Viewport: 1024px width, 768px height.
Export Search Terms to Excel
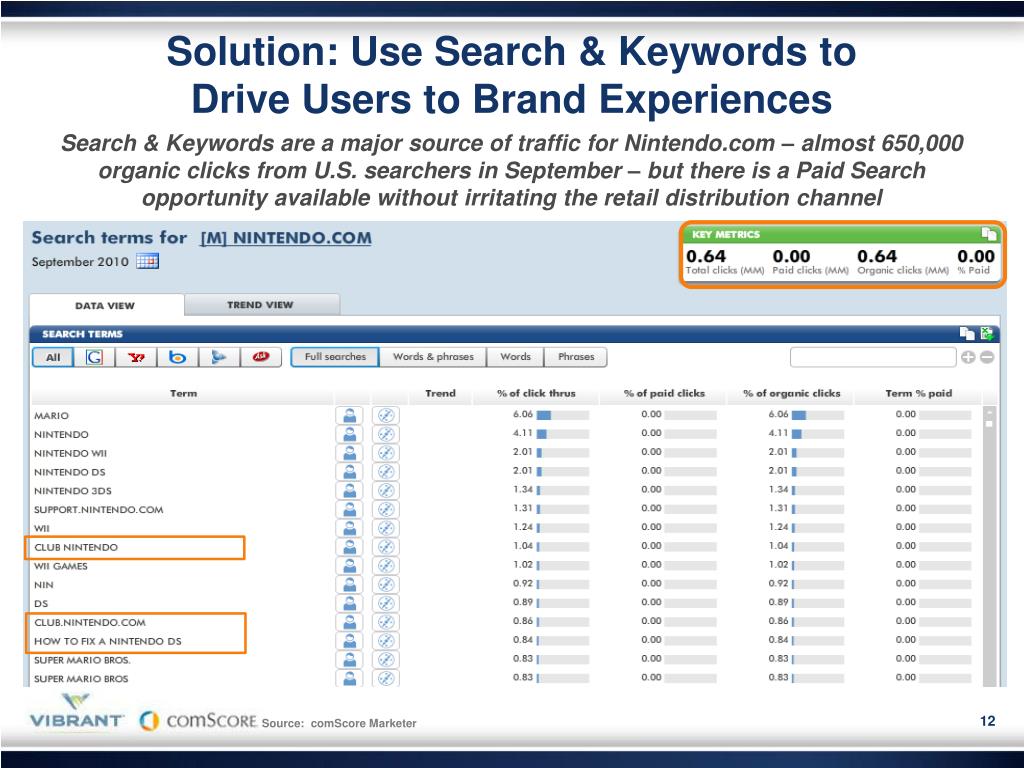[987, 334]
